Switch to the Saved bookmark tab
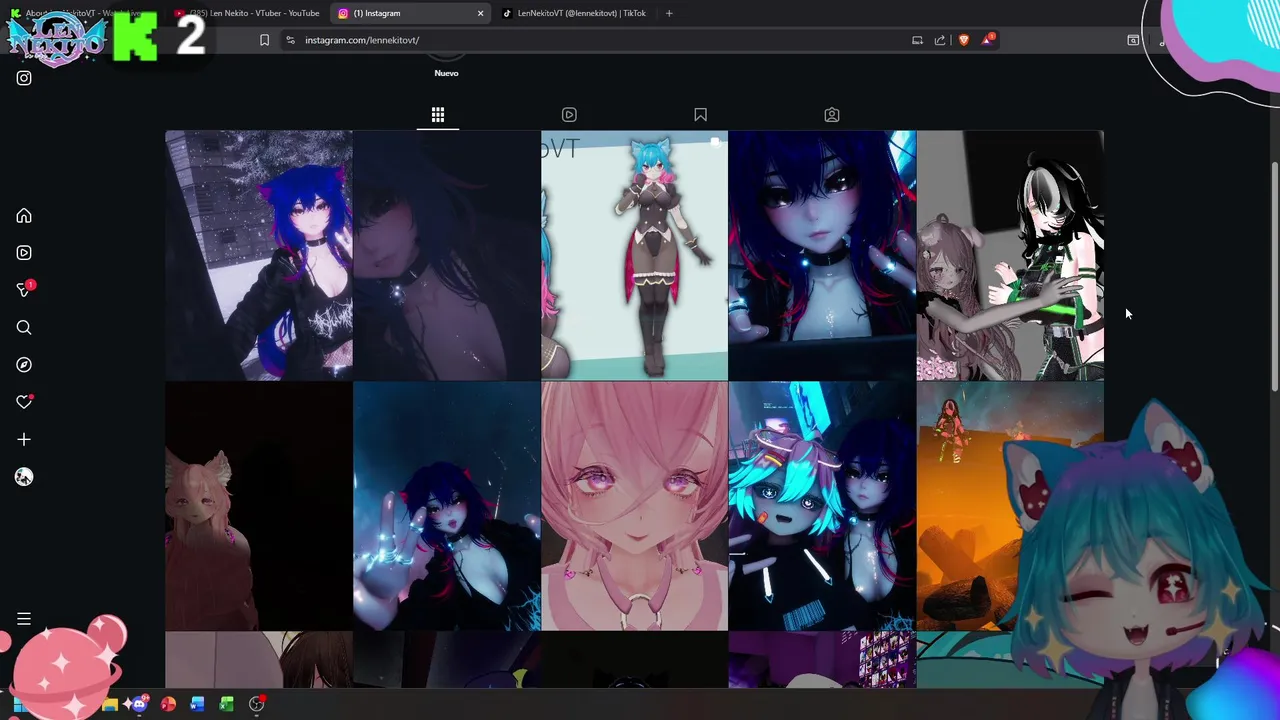1280x720 pixels. point(701,115)
